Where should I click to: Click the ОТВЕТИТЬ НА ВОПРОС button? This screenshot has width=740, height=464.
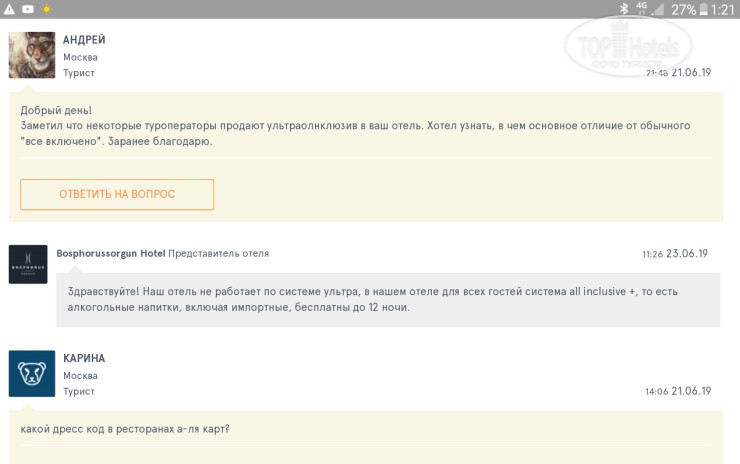[x=117, y=194]
